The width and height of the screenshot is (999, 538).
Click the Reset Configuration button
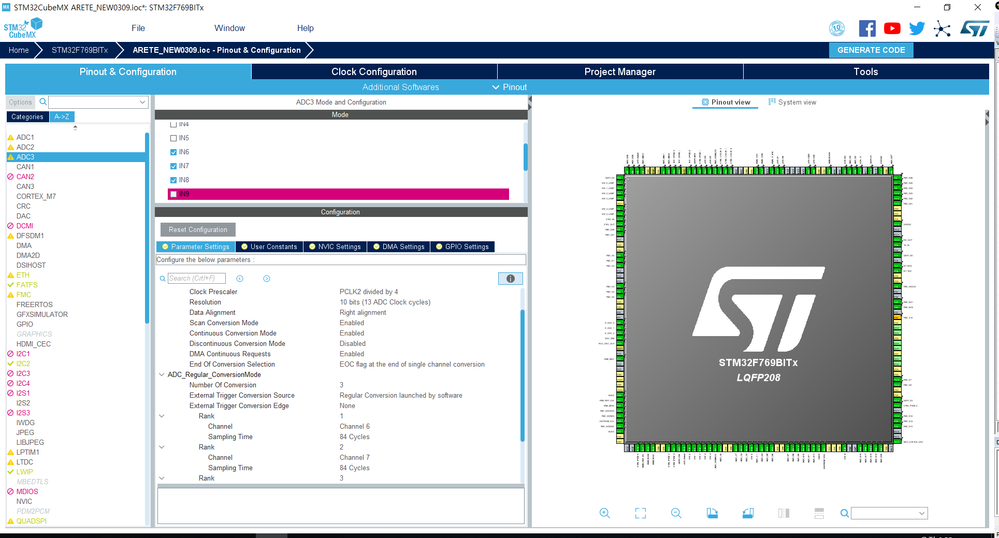point(198,229)
